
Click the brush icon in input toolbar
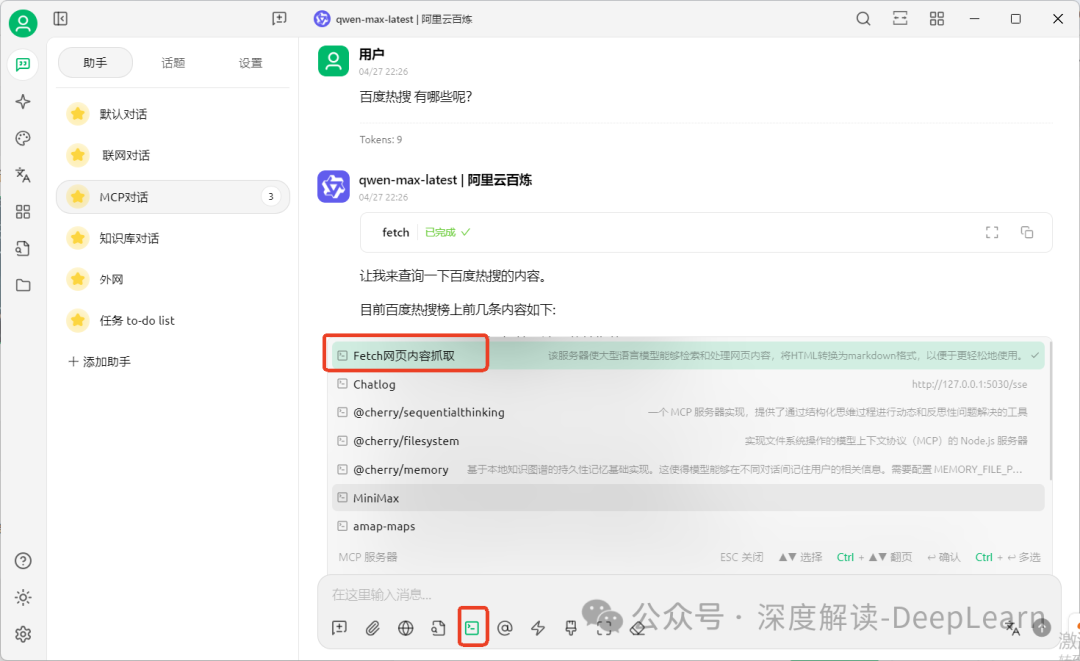tap(571, 627)
